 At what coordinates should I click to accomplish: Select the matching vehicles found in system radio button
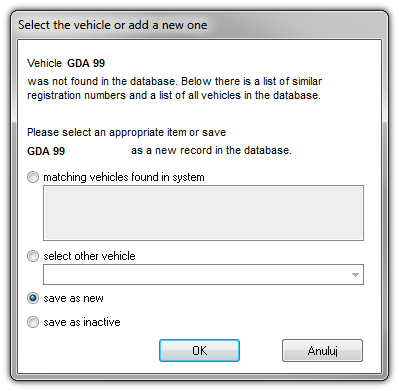33,177
